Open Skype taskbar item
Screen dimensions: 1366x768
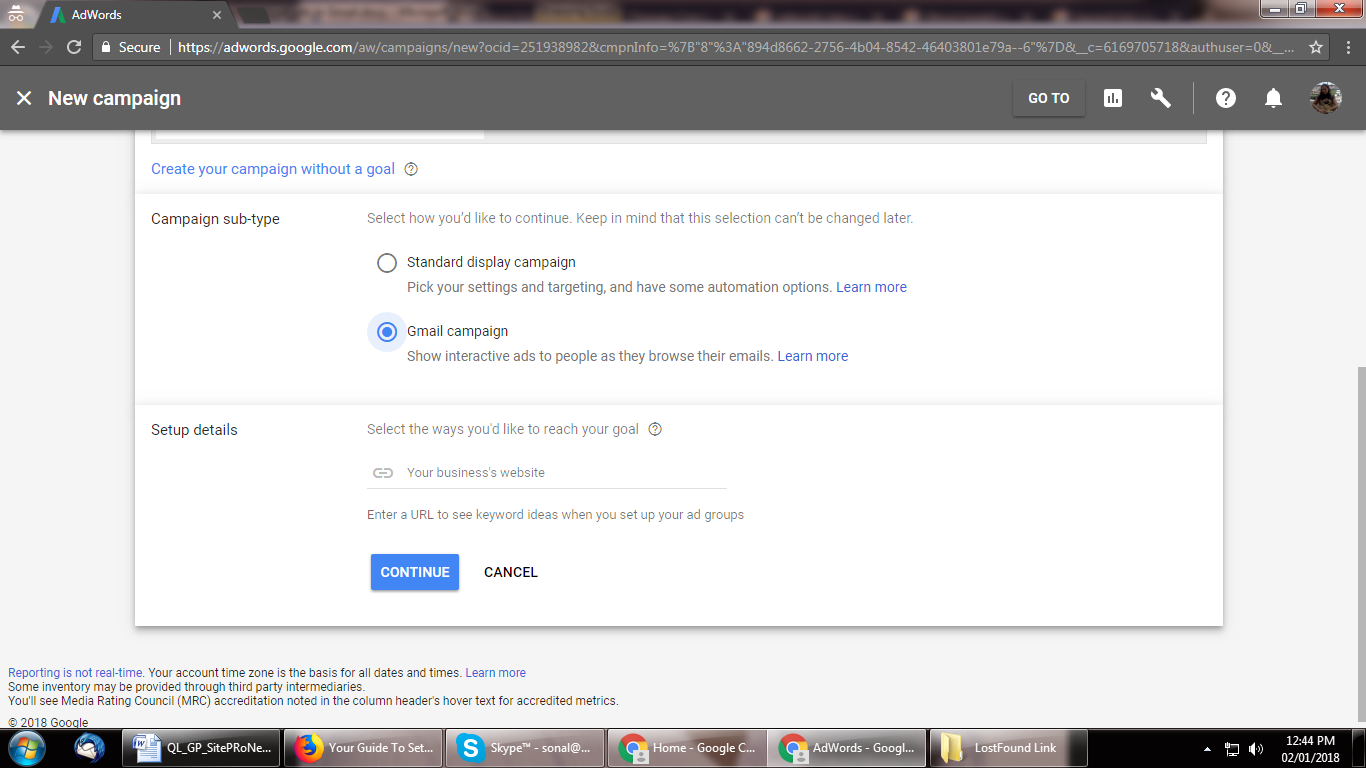[x=526, y=747]
